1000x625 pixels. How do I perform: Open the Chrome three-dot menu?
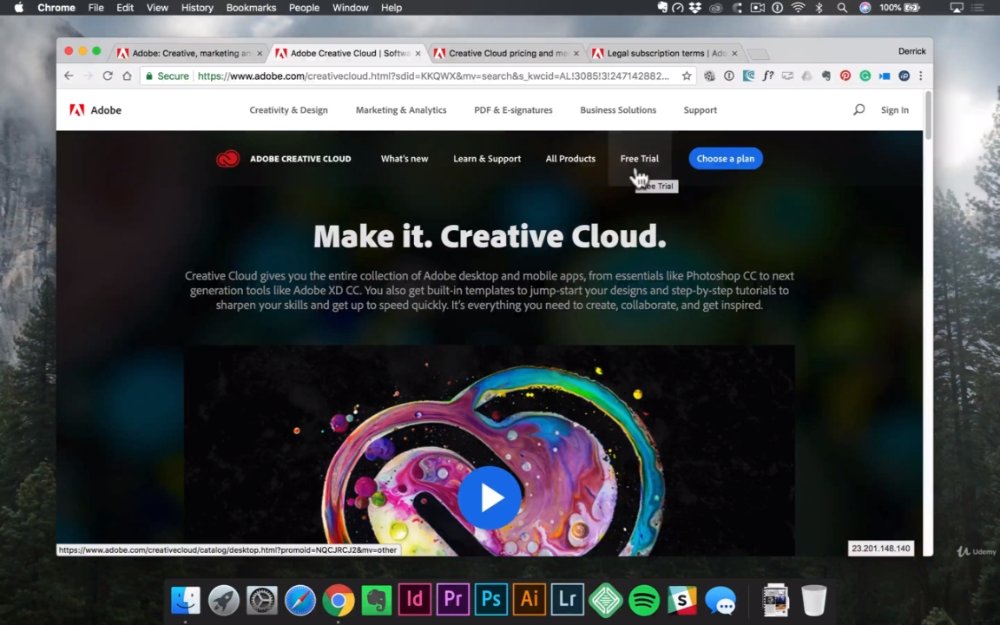pos(920,76)
